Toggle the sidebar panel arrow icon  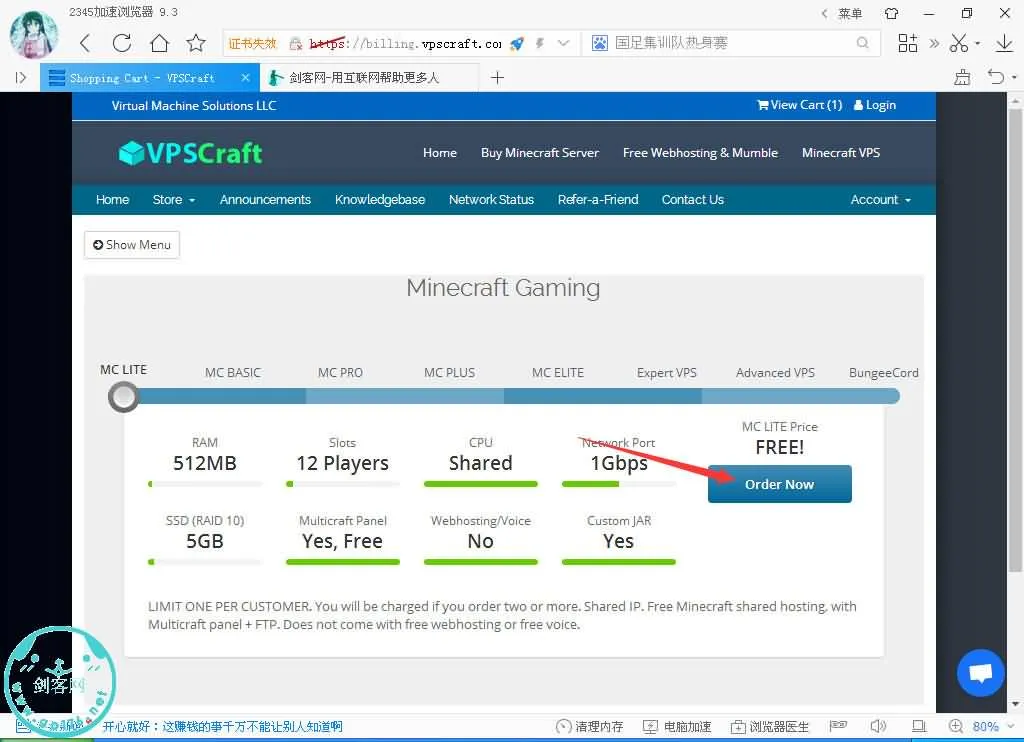pos(21,78)
